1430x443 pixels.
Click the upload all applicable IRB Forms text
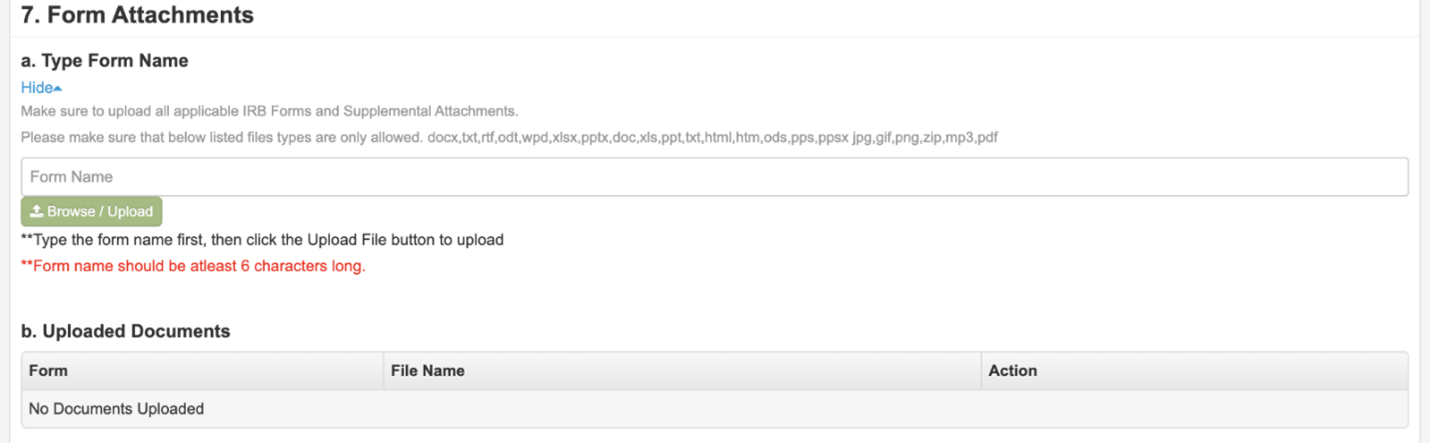tap(270, 111)
